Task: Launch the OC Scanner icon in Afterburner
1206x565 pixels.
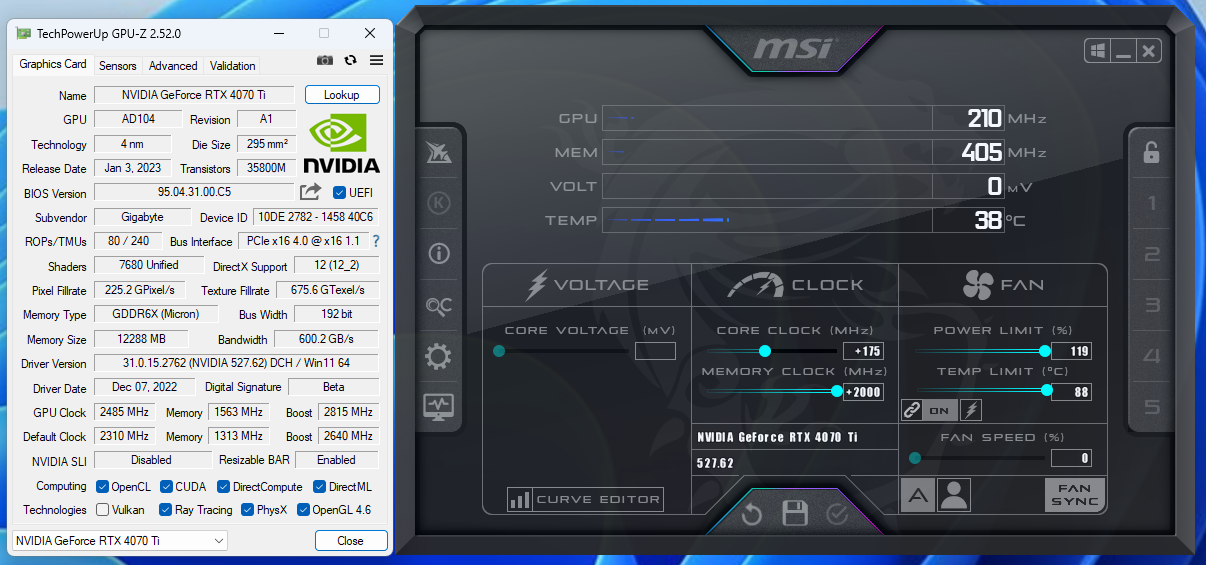Action: click(x=438, y=305)
